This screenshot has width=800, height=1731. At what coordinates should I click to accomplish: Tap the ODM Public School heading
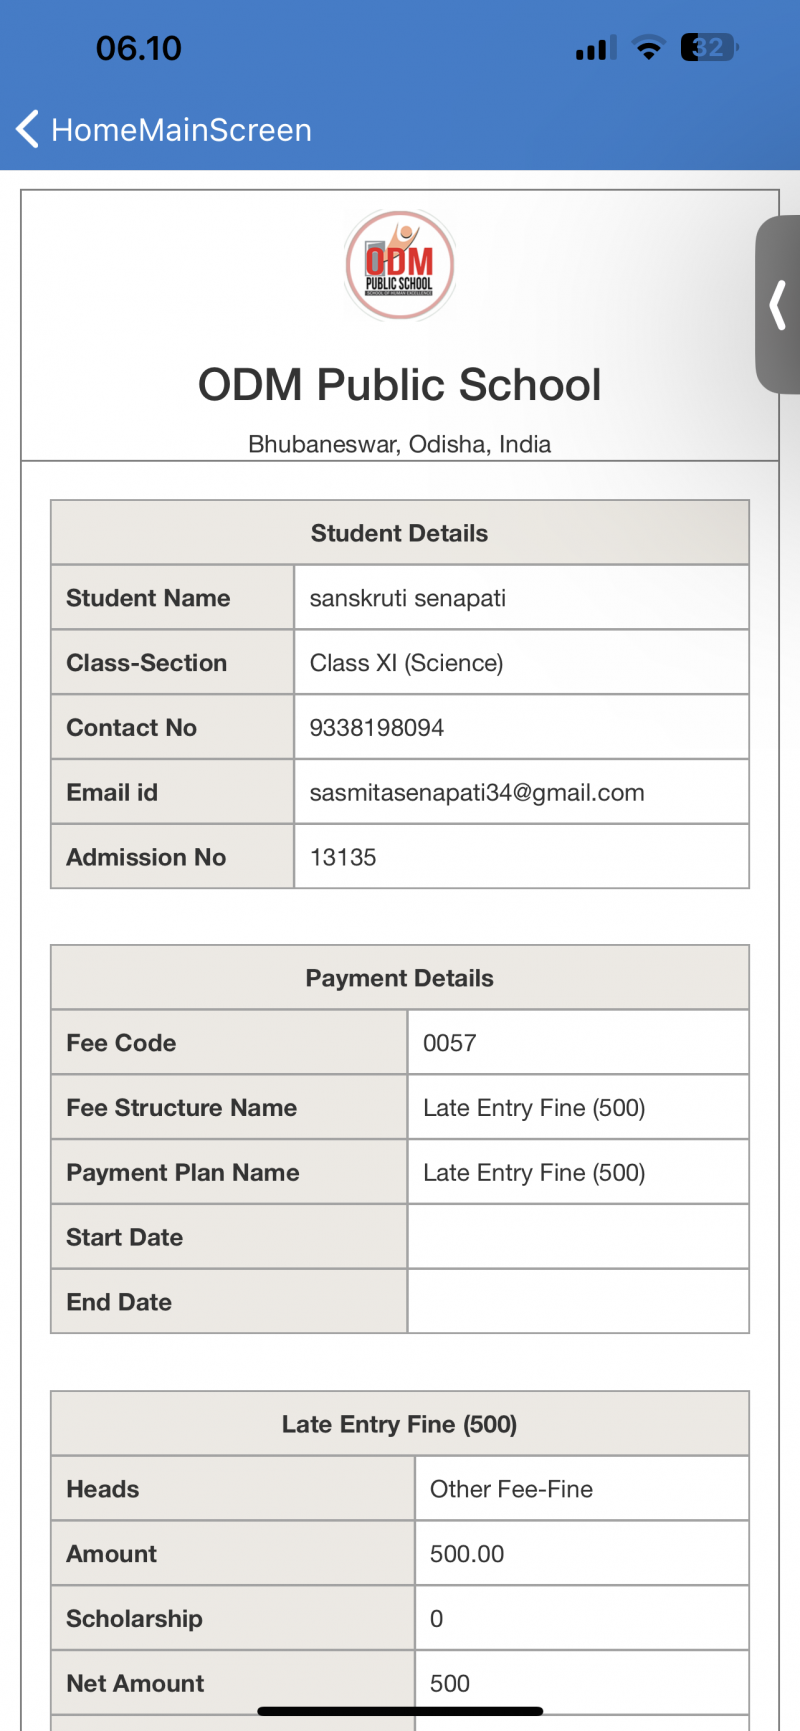[x=400, y=385]
